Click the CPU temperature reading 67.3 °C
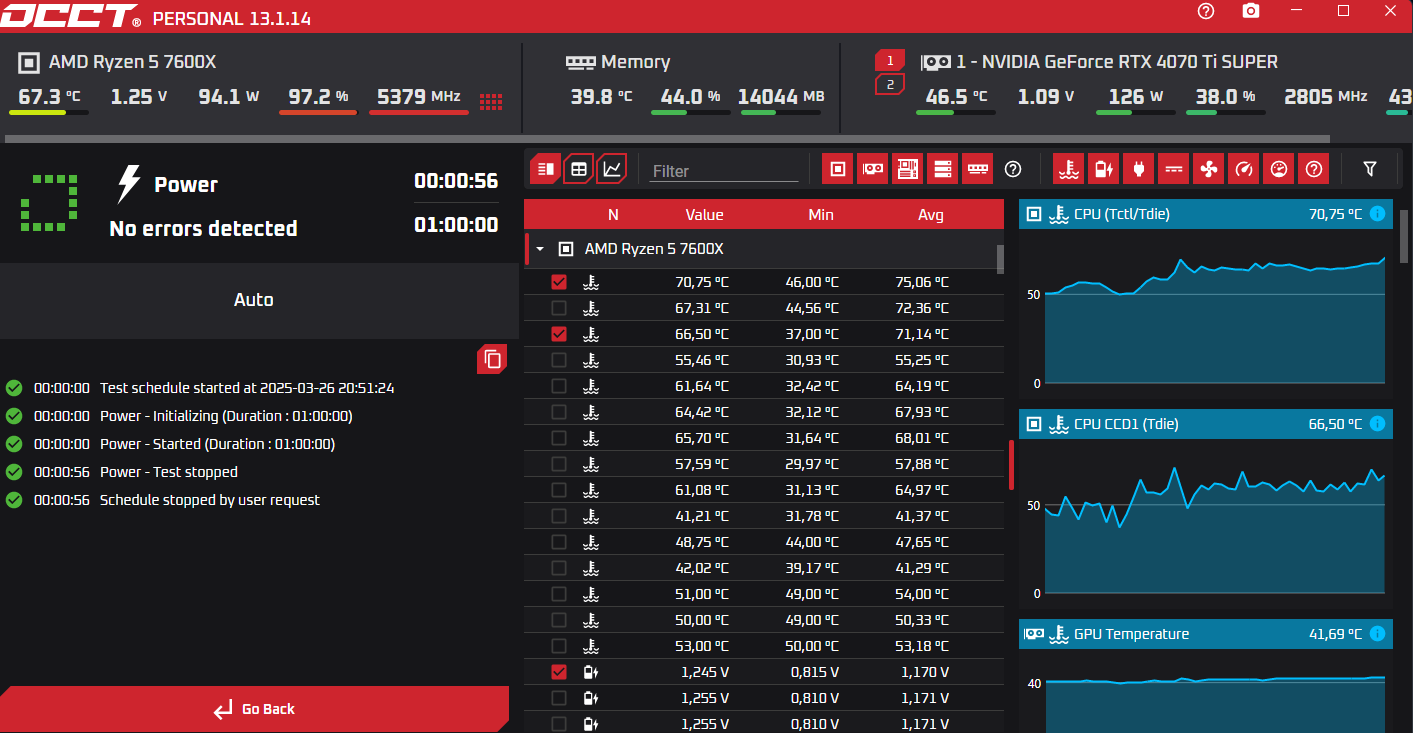Viewport: 1413px width, 733px height. [50, 97]
